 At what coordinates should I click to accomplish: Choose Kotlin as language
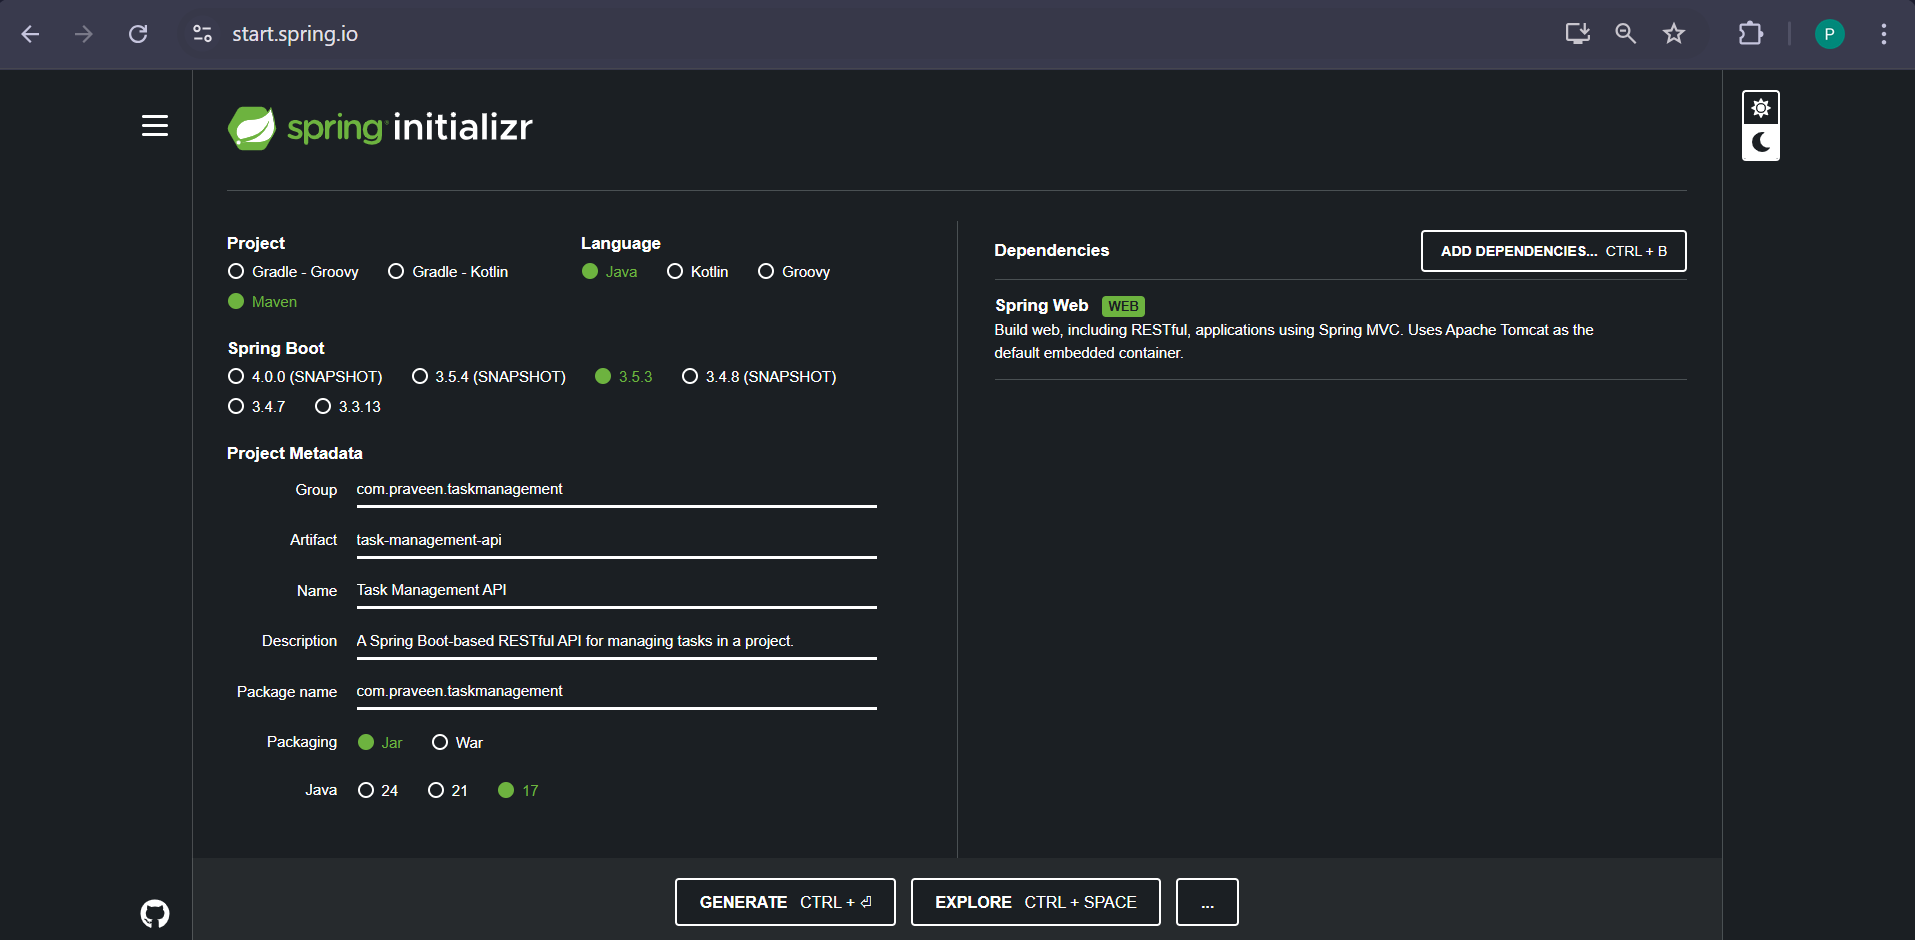(x=697, y=272)
